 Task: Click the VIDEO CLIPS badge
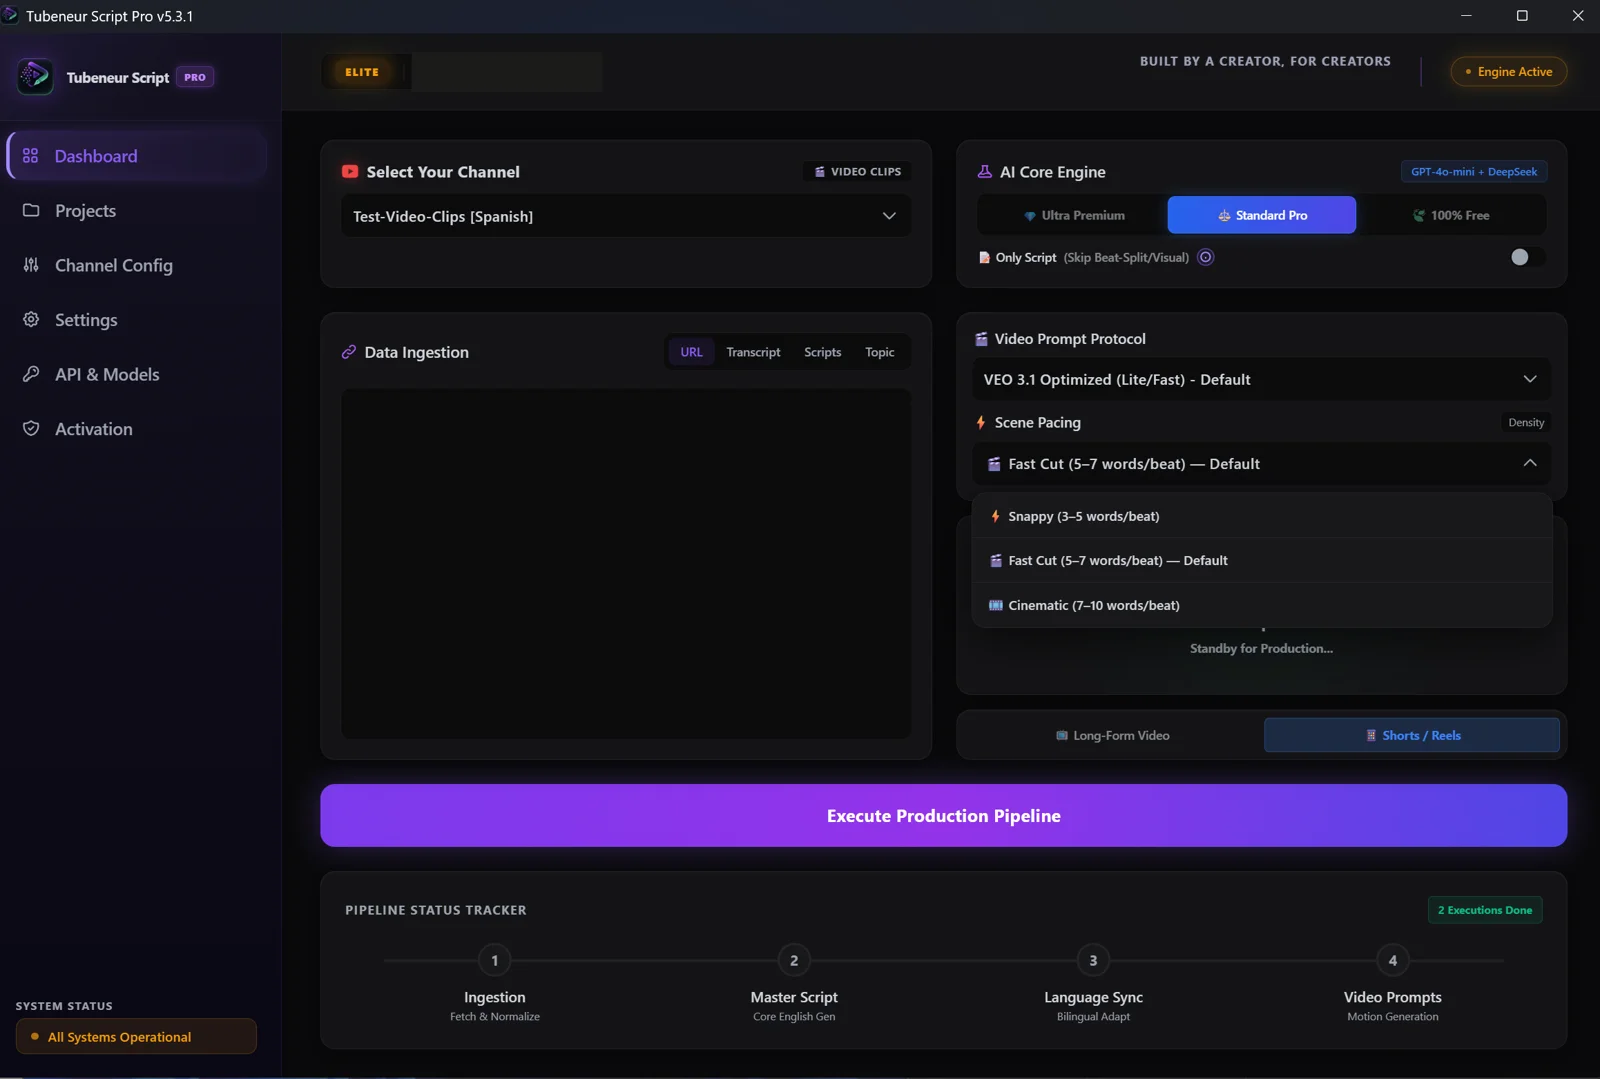point(857,172)
